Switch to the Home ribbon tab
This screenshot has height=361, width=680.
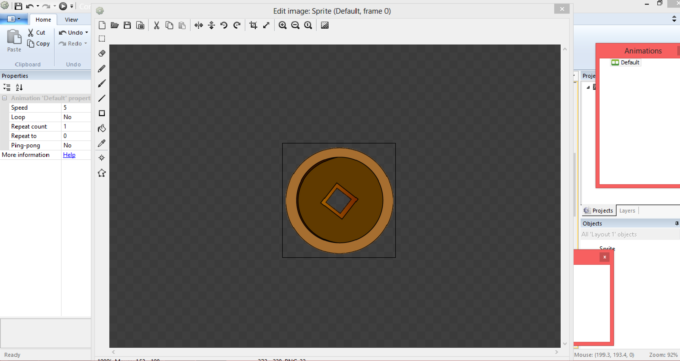click(43, 20)
